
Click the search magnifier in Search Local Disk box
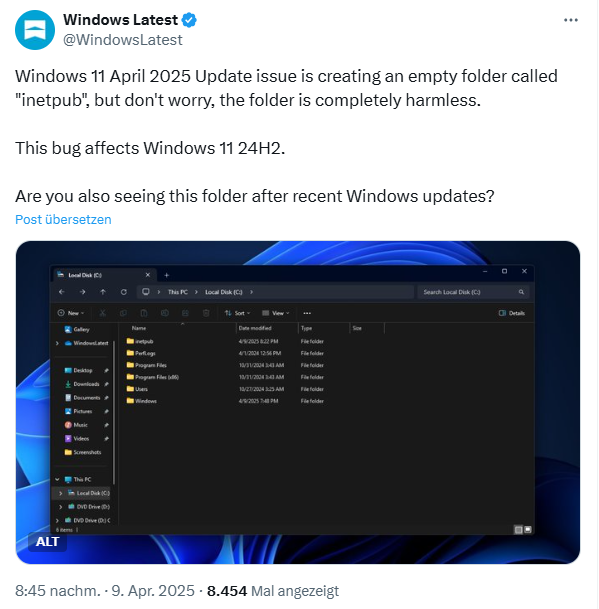(521, 292)
